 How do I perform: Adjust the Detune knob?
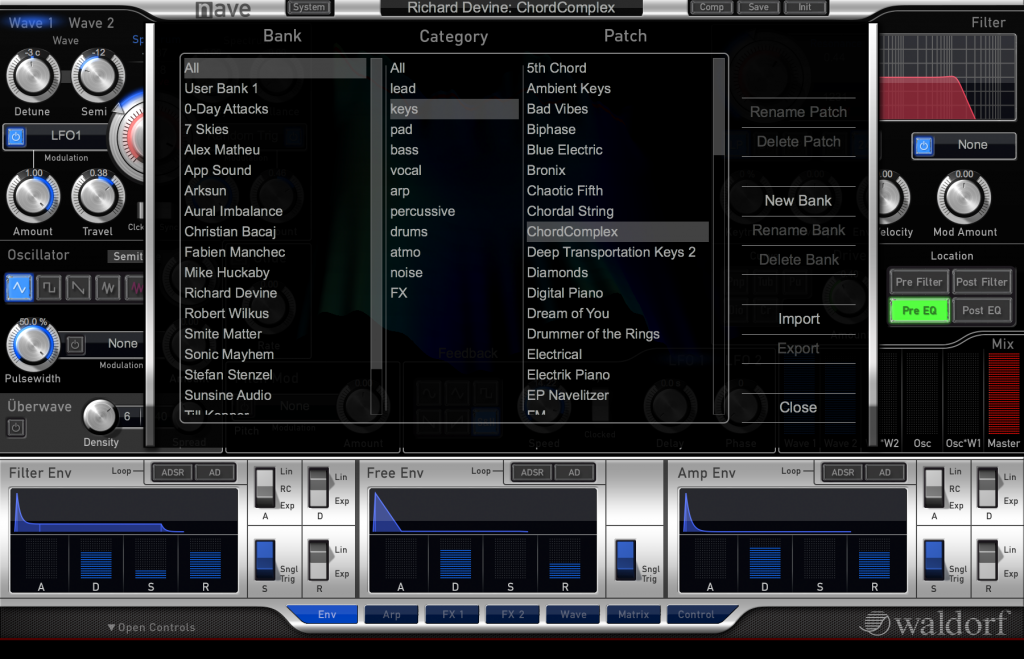tap(33, 76)
